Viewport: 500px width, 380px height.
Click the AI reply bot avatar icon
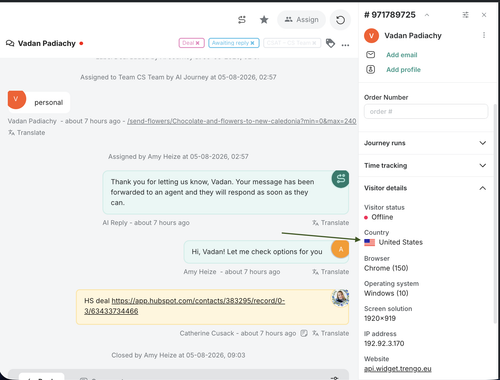[x=340, y=179]
